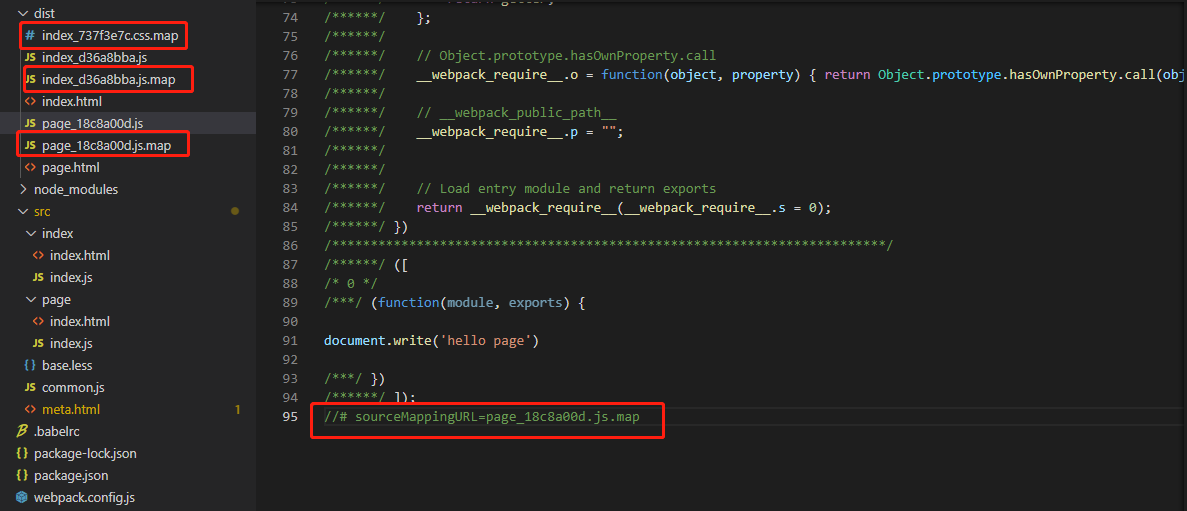Open index.js under src page folder

pyautogui.click(x=71, y=343)
